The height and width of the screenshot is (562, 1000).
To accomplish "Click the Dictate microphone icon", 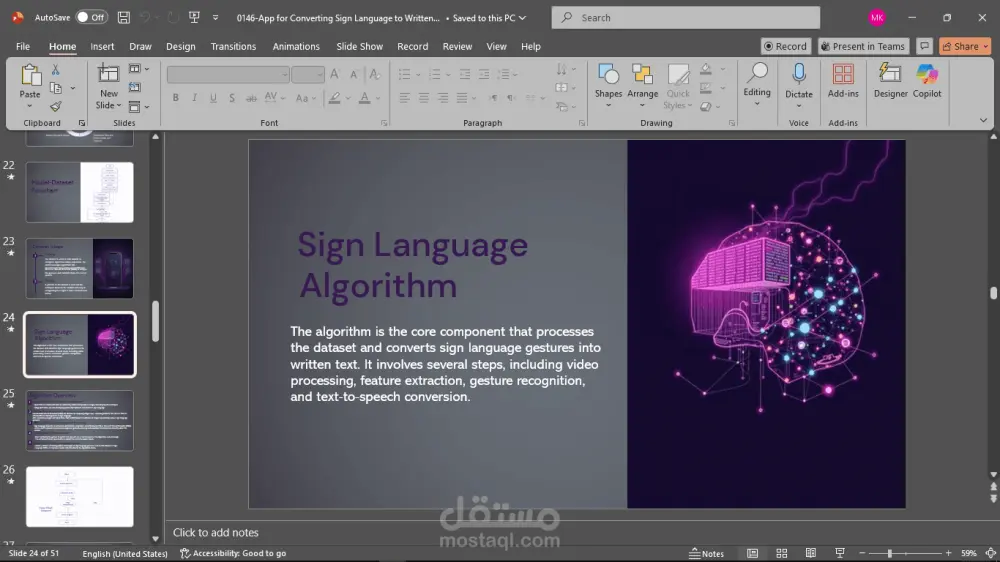I will click(798, 74).
